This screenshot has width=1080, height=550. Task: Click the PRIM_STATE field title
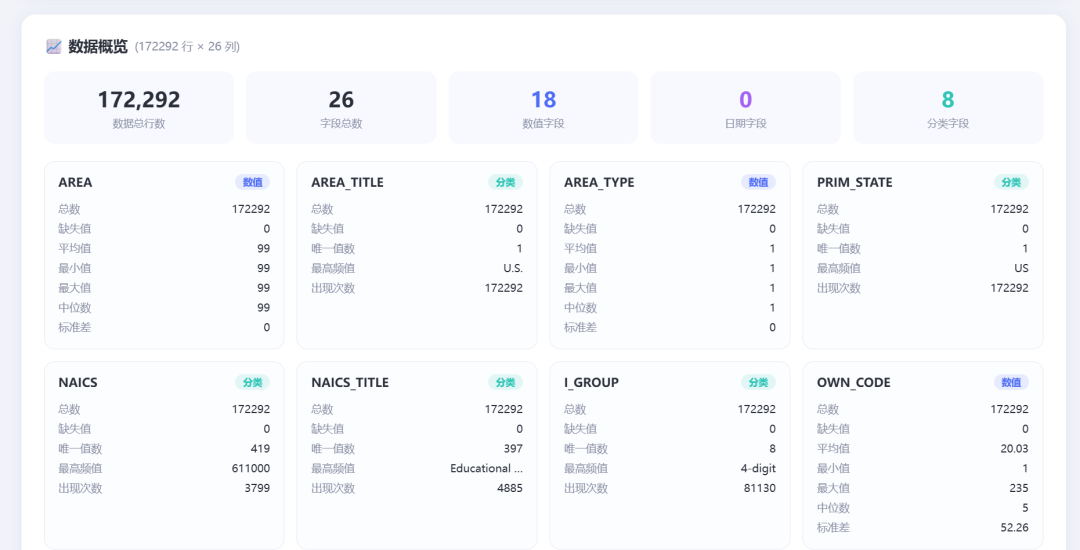click(x=855, y=182)
